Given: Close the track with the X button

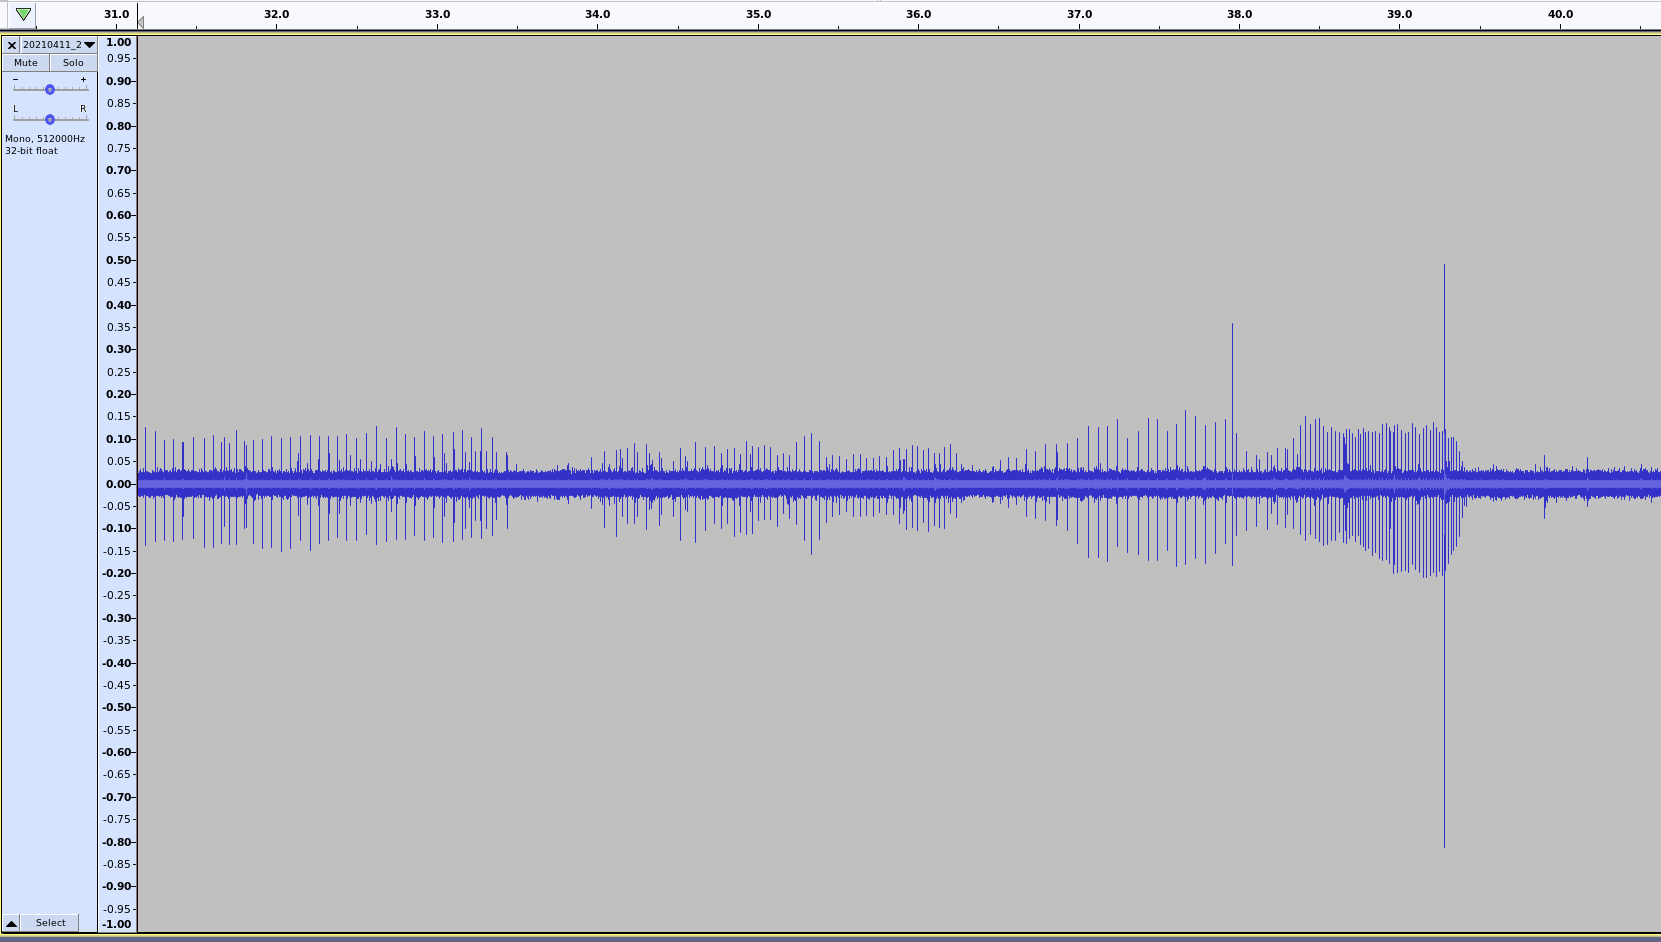Looking at the screenshot, I should 12,45.
